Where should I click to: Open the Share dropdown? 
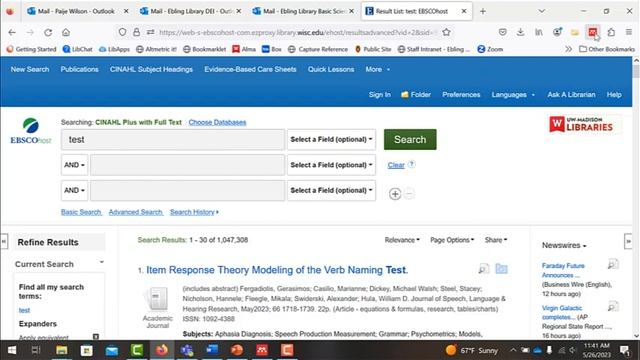pos(496,240)
